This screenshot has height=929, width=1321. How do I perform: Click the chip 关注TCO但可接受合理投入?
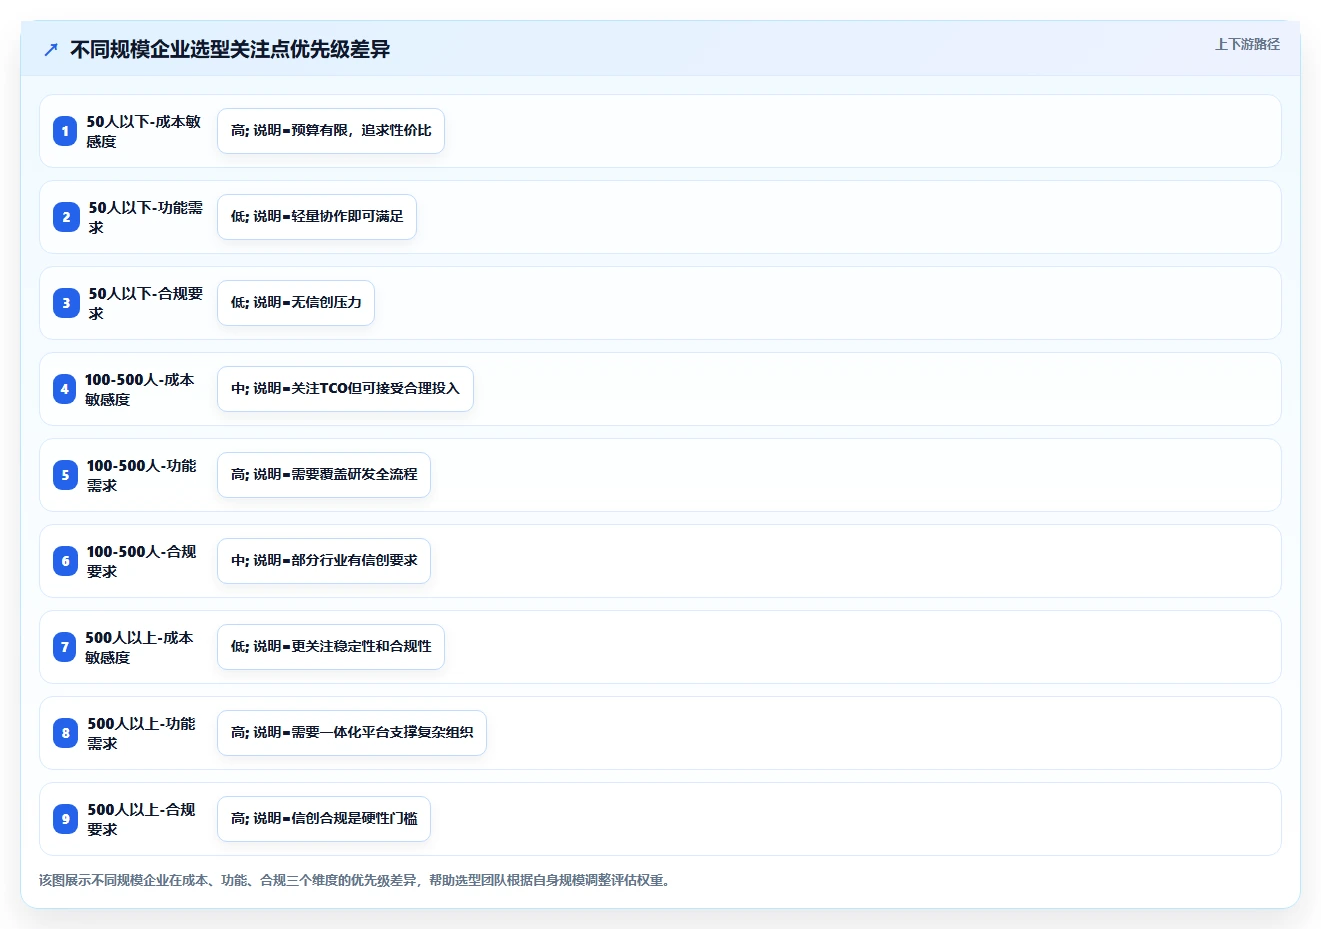[x=345, y=389]
